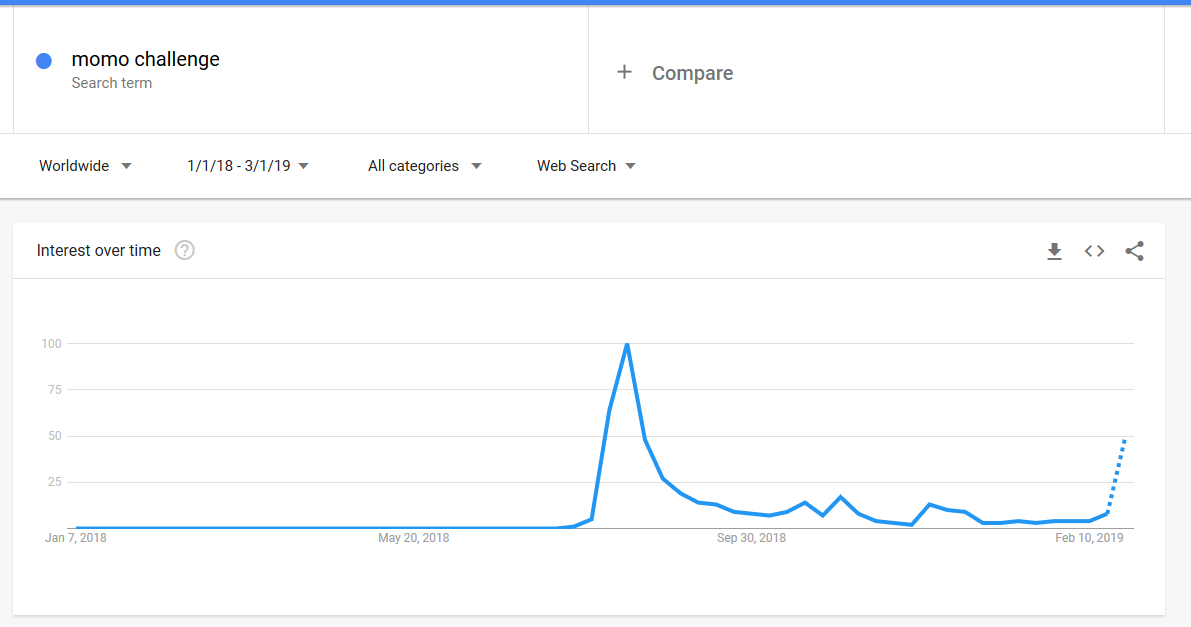
Task: Click the Jan 7, 2018 axis label
Action: click(76, 538)
